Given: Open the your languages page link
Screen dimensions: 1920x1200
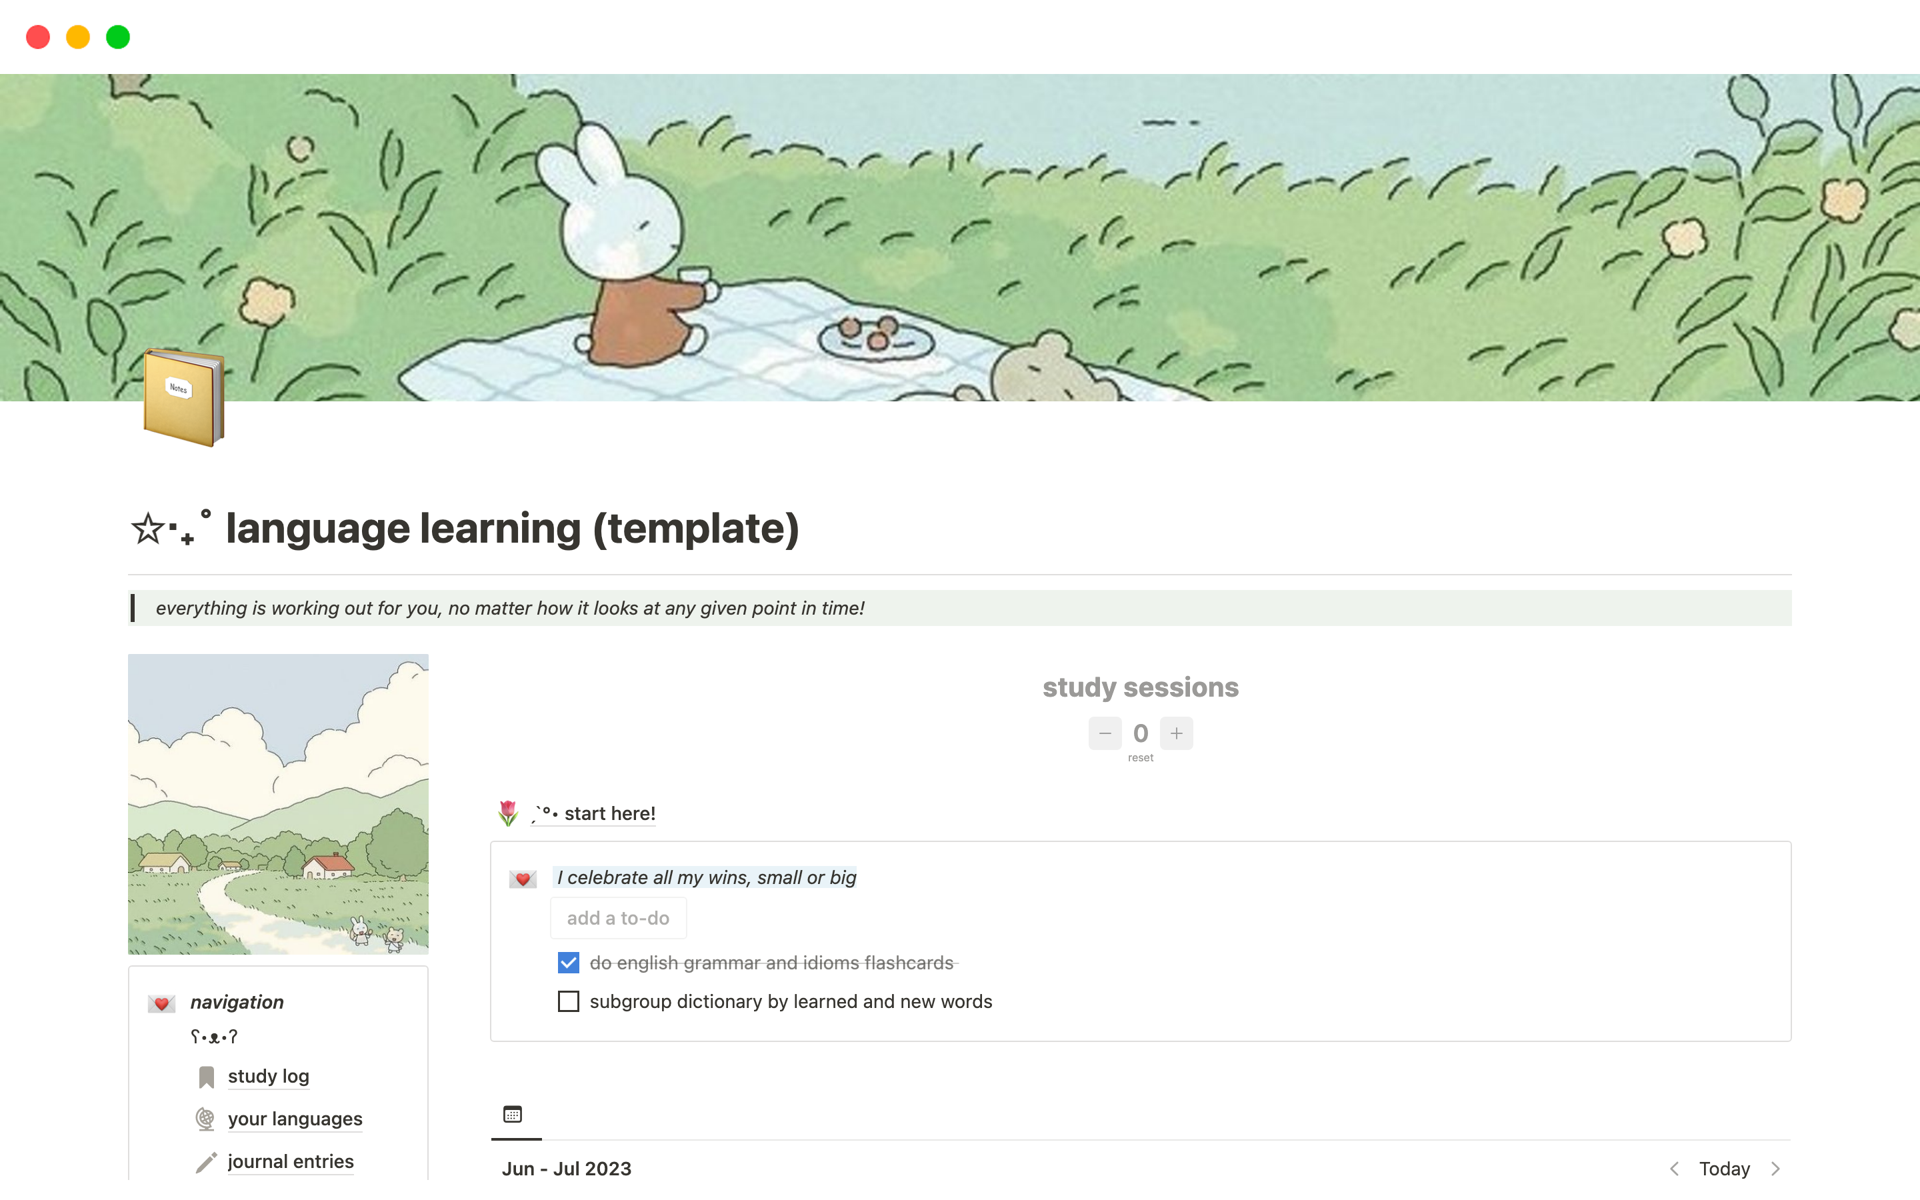Looking at the screenshot, I should pos(295,1119).
